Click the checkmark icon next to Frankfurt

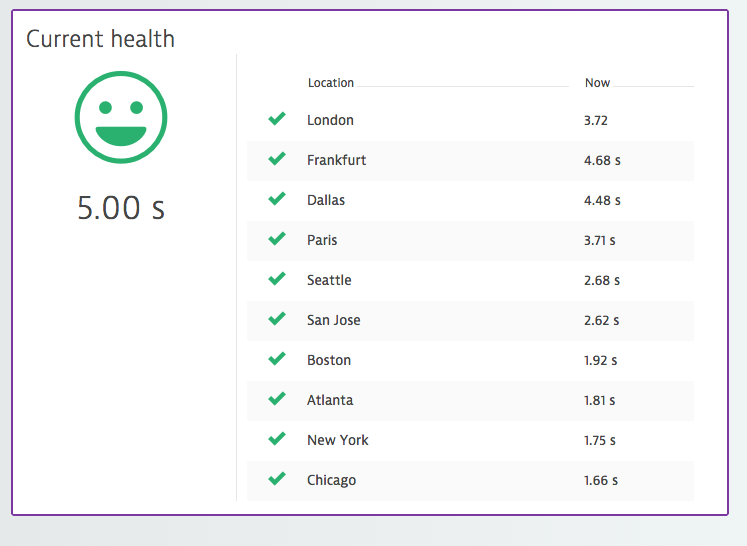point(277,158)
